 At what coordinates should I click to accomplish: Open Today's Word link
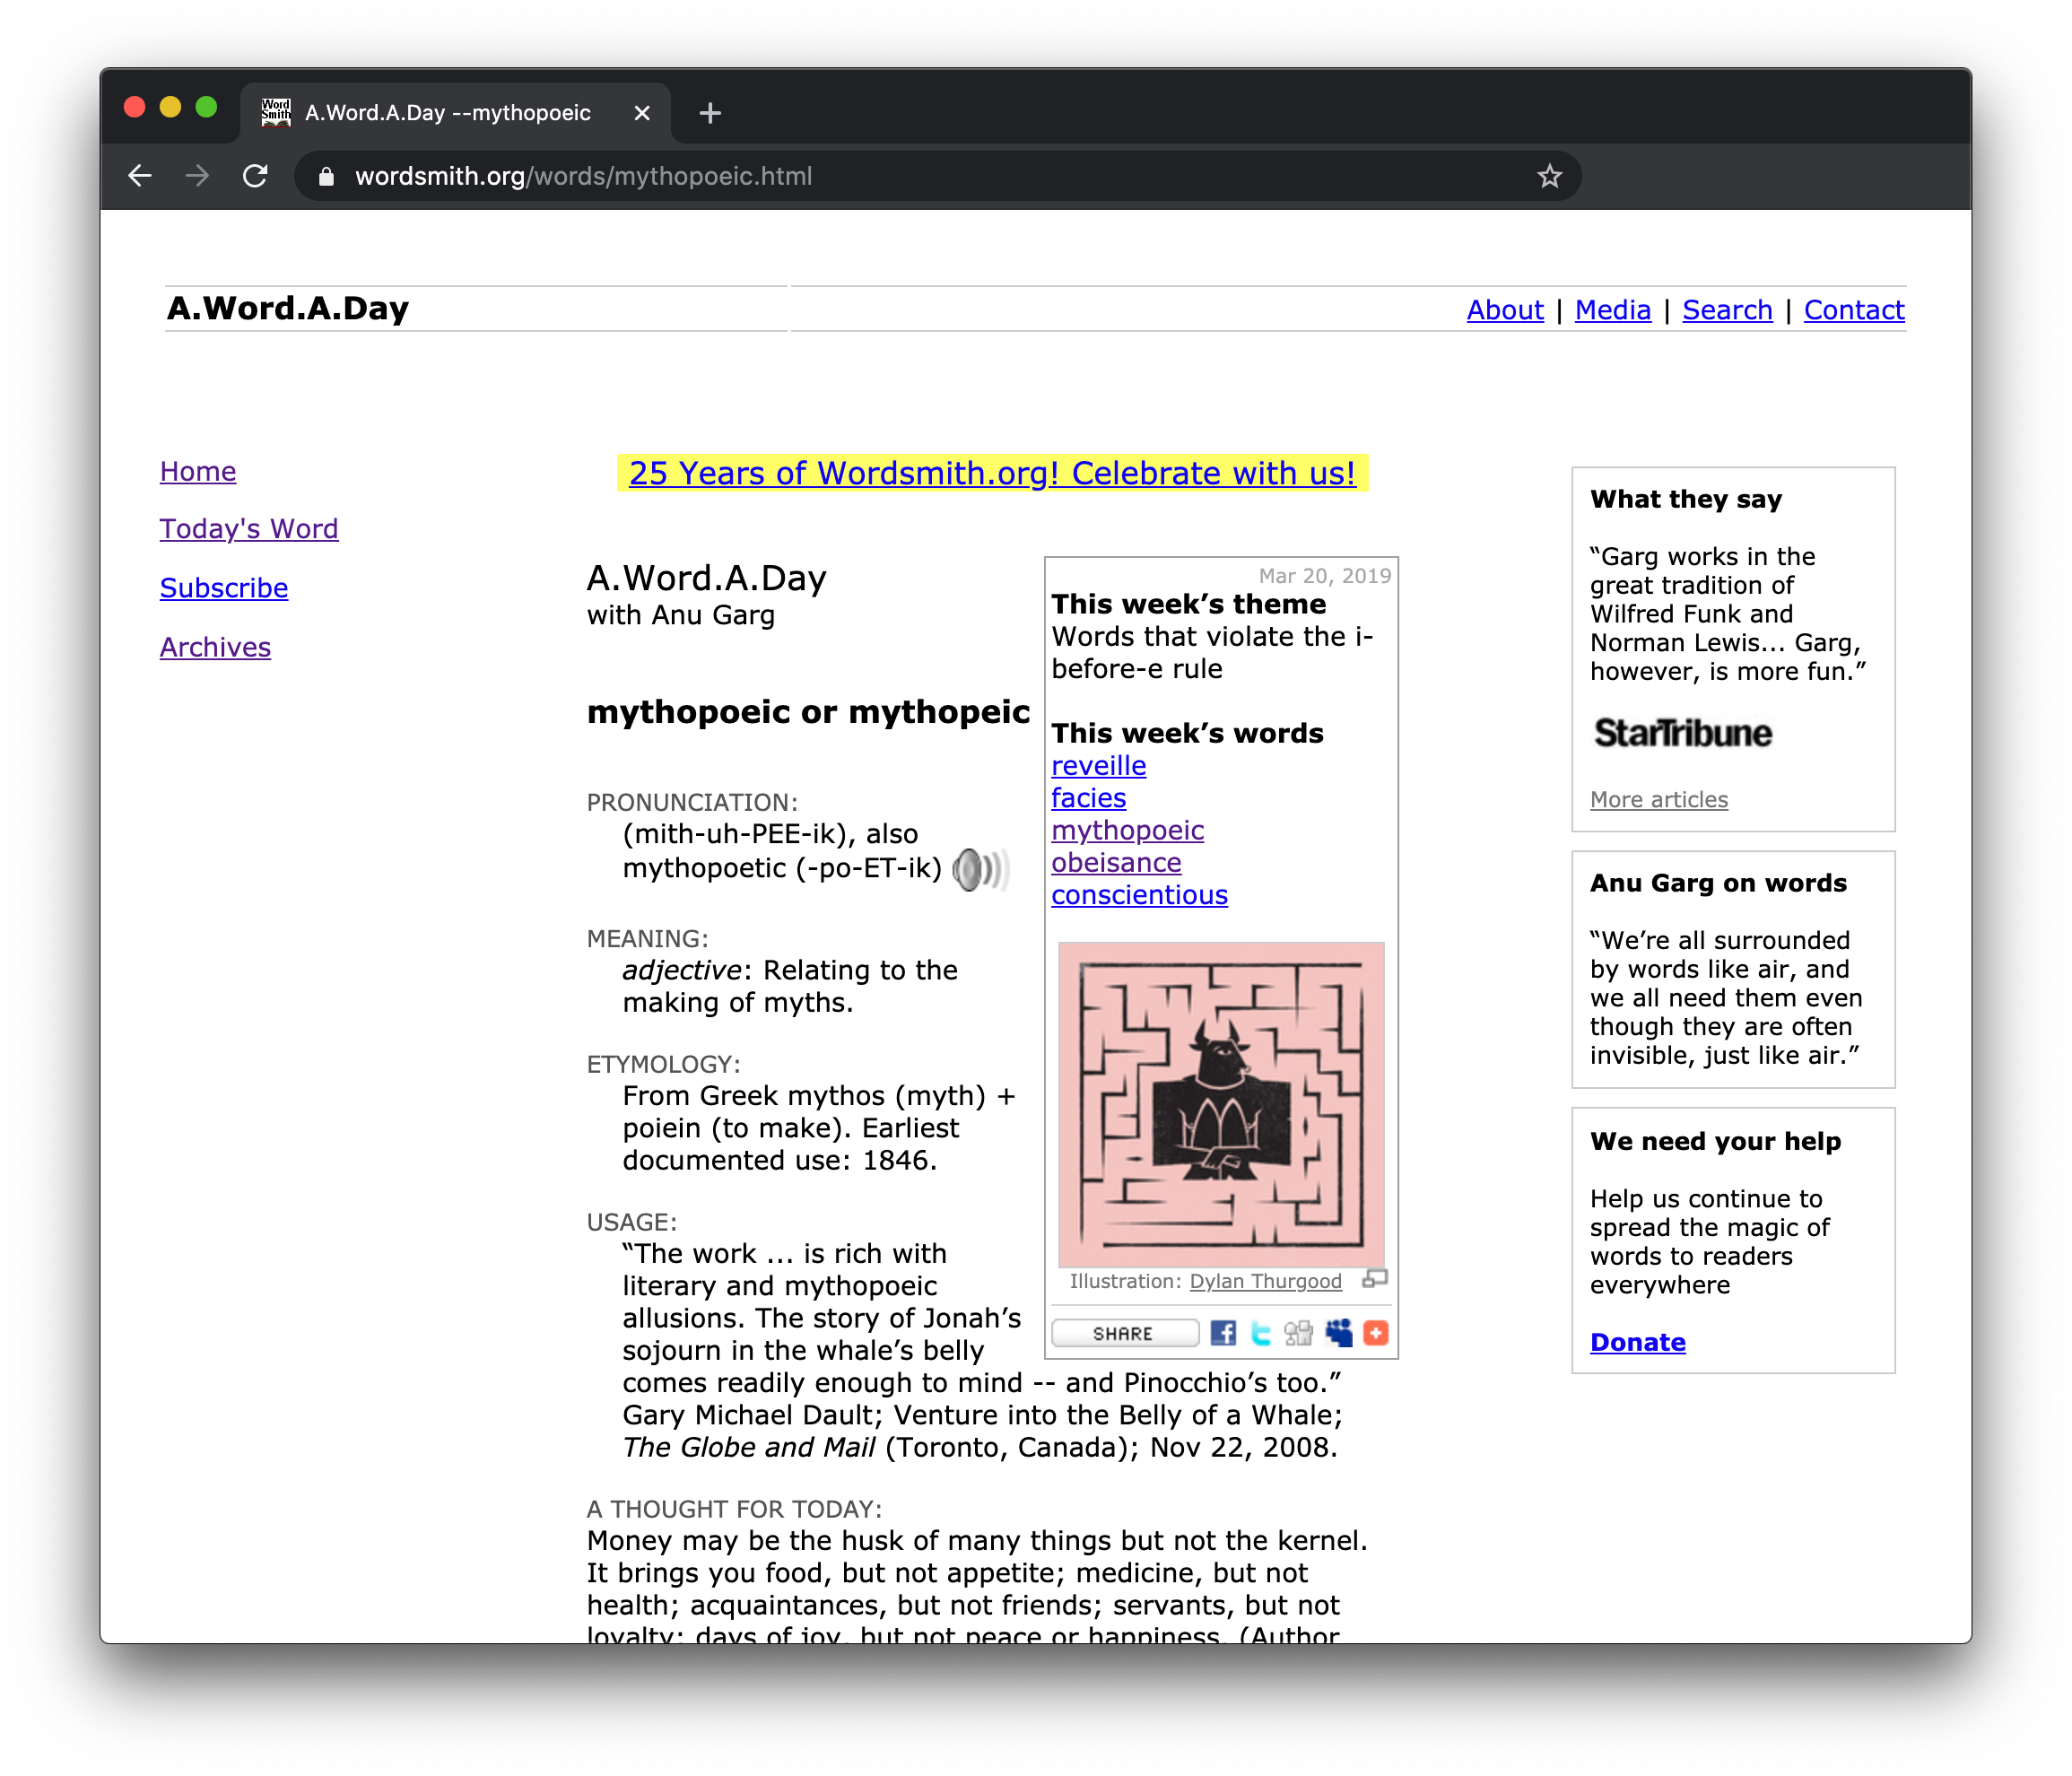pyautogui.click(x=249, y=528)
